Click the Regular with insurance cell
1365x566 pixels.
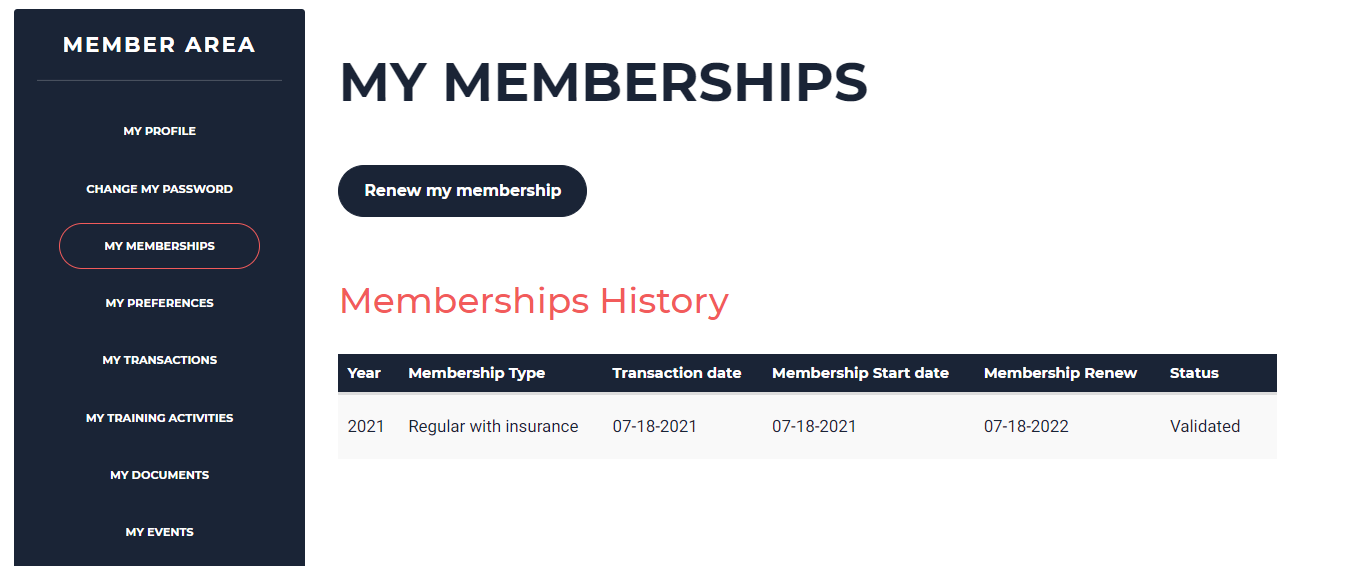click(x=493, y=427)
